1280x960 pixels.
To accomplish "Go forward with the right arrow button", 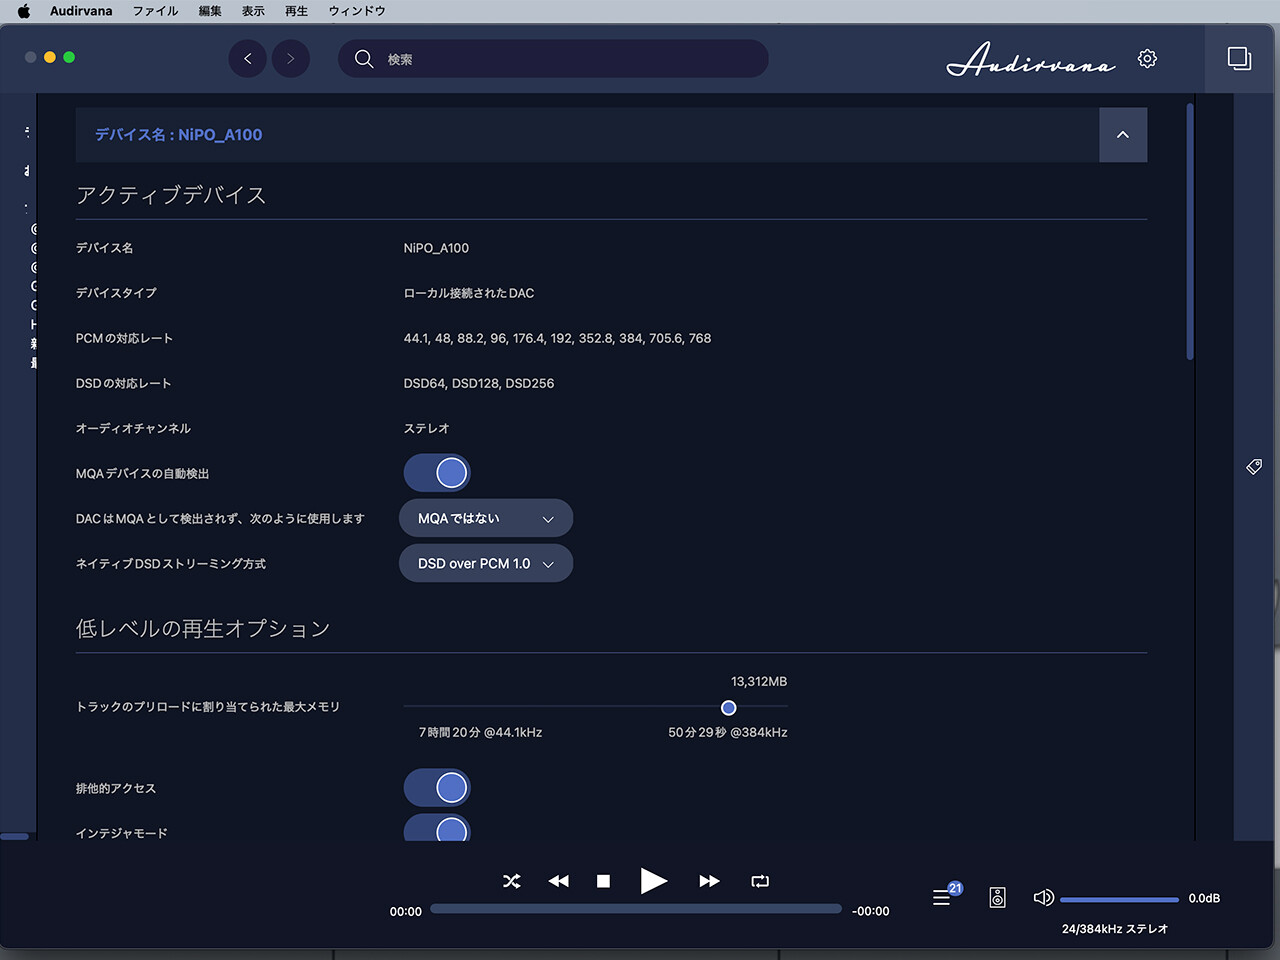I will coord(291,58).
